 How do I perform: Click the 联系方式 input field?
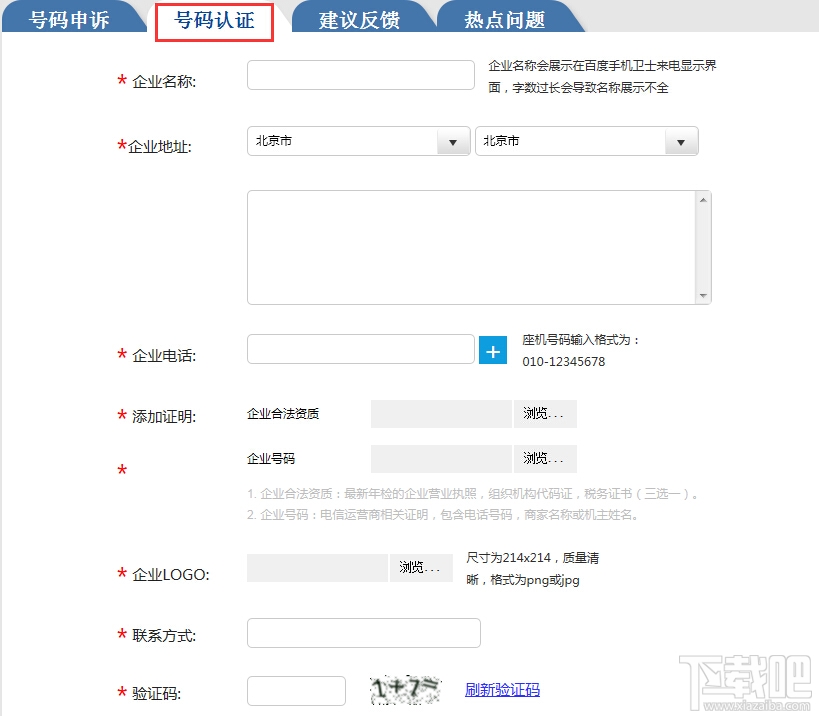(x=362, y=632)
